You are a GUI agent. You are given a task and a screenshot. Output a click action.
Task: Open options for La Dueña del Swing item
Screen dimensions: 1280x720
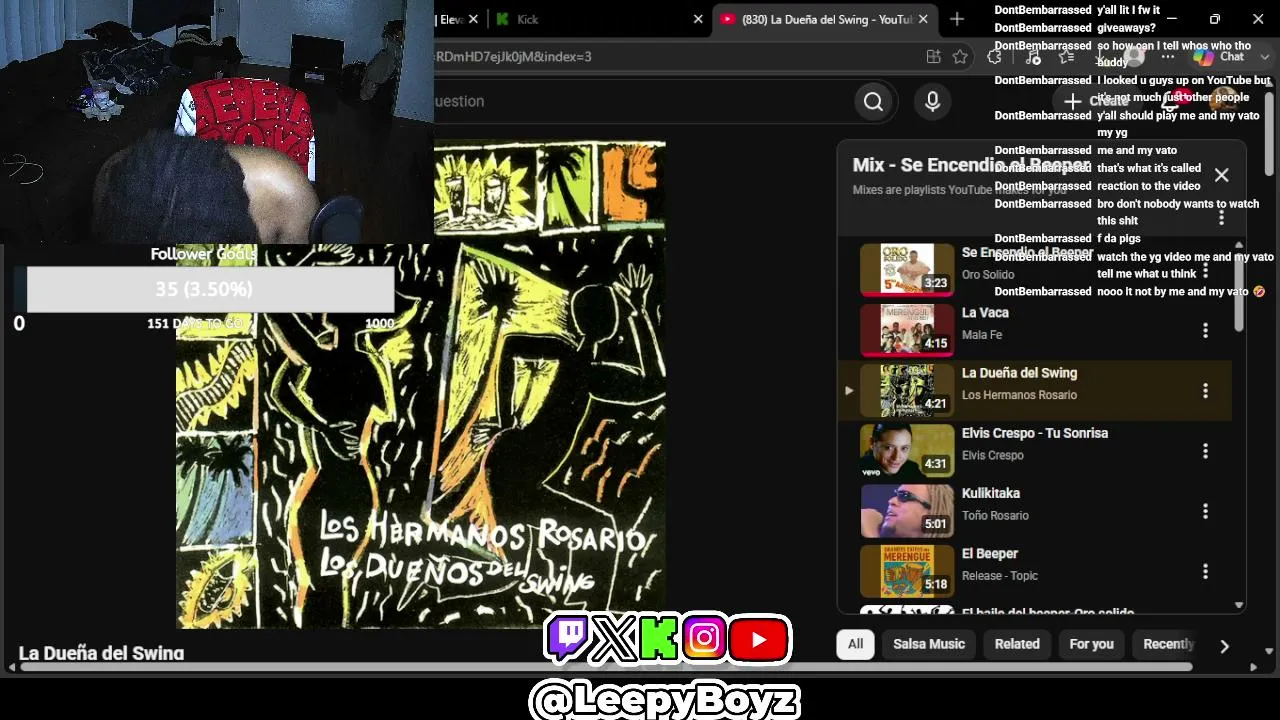tap(1205, 390)
